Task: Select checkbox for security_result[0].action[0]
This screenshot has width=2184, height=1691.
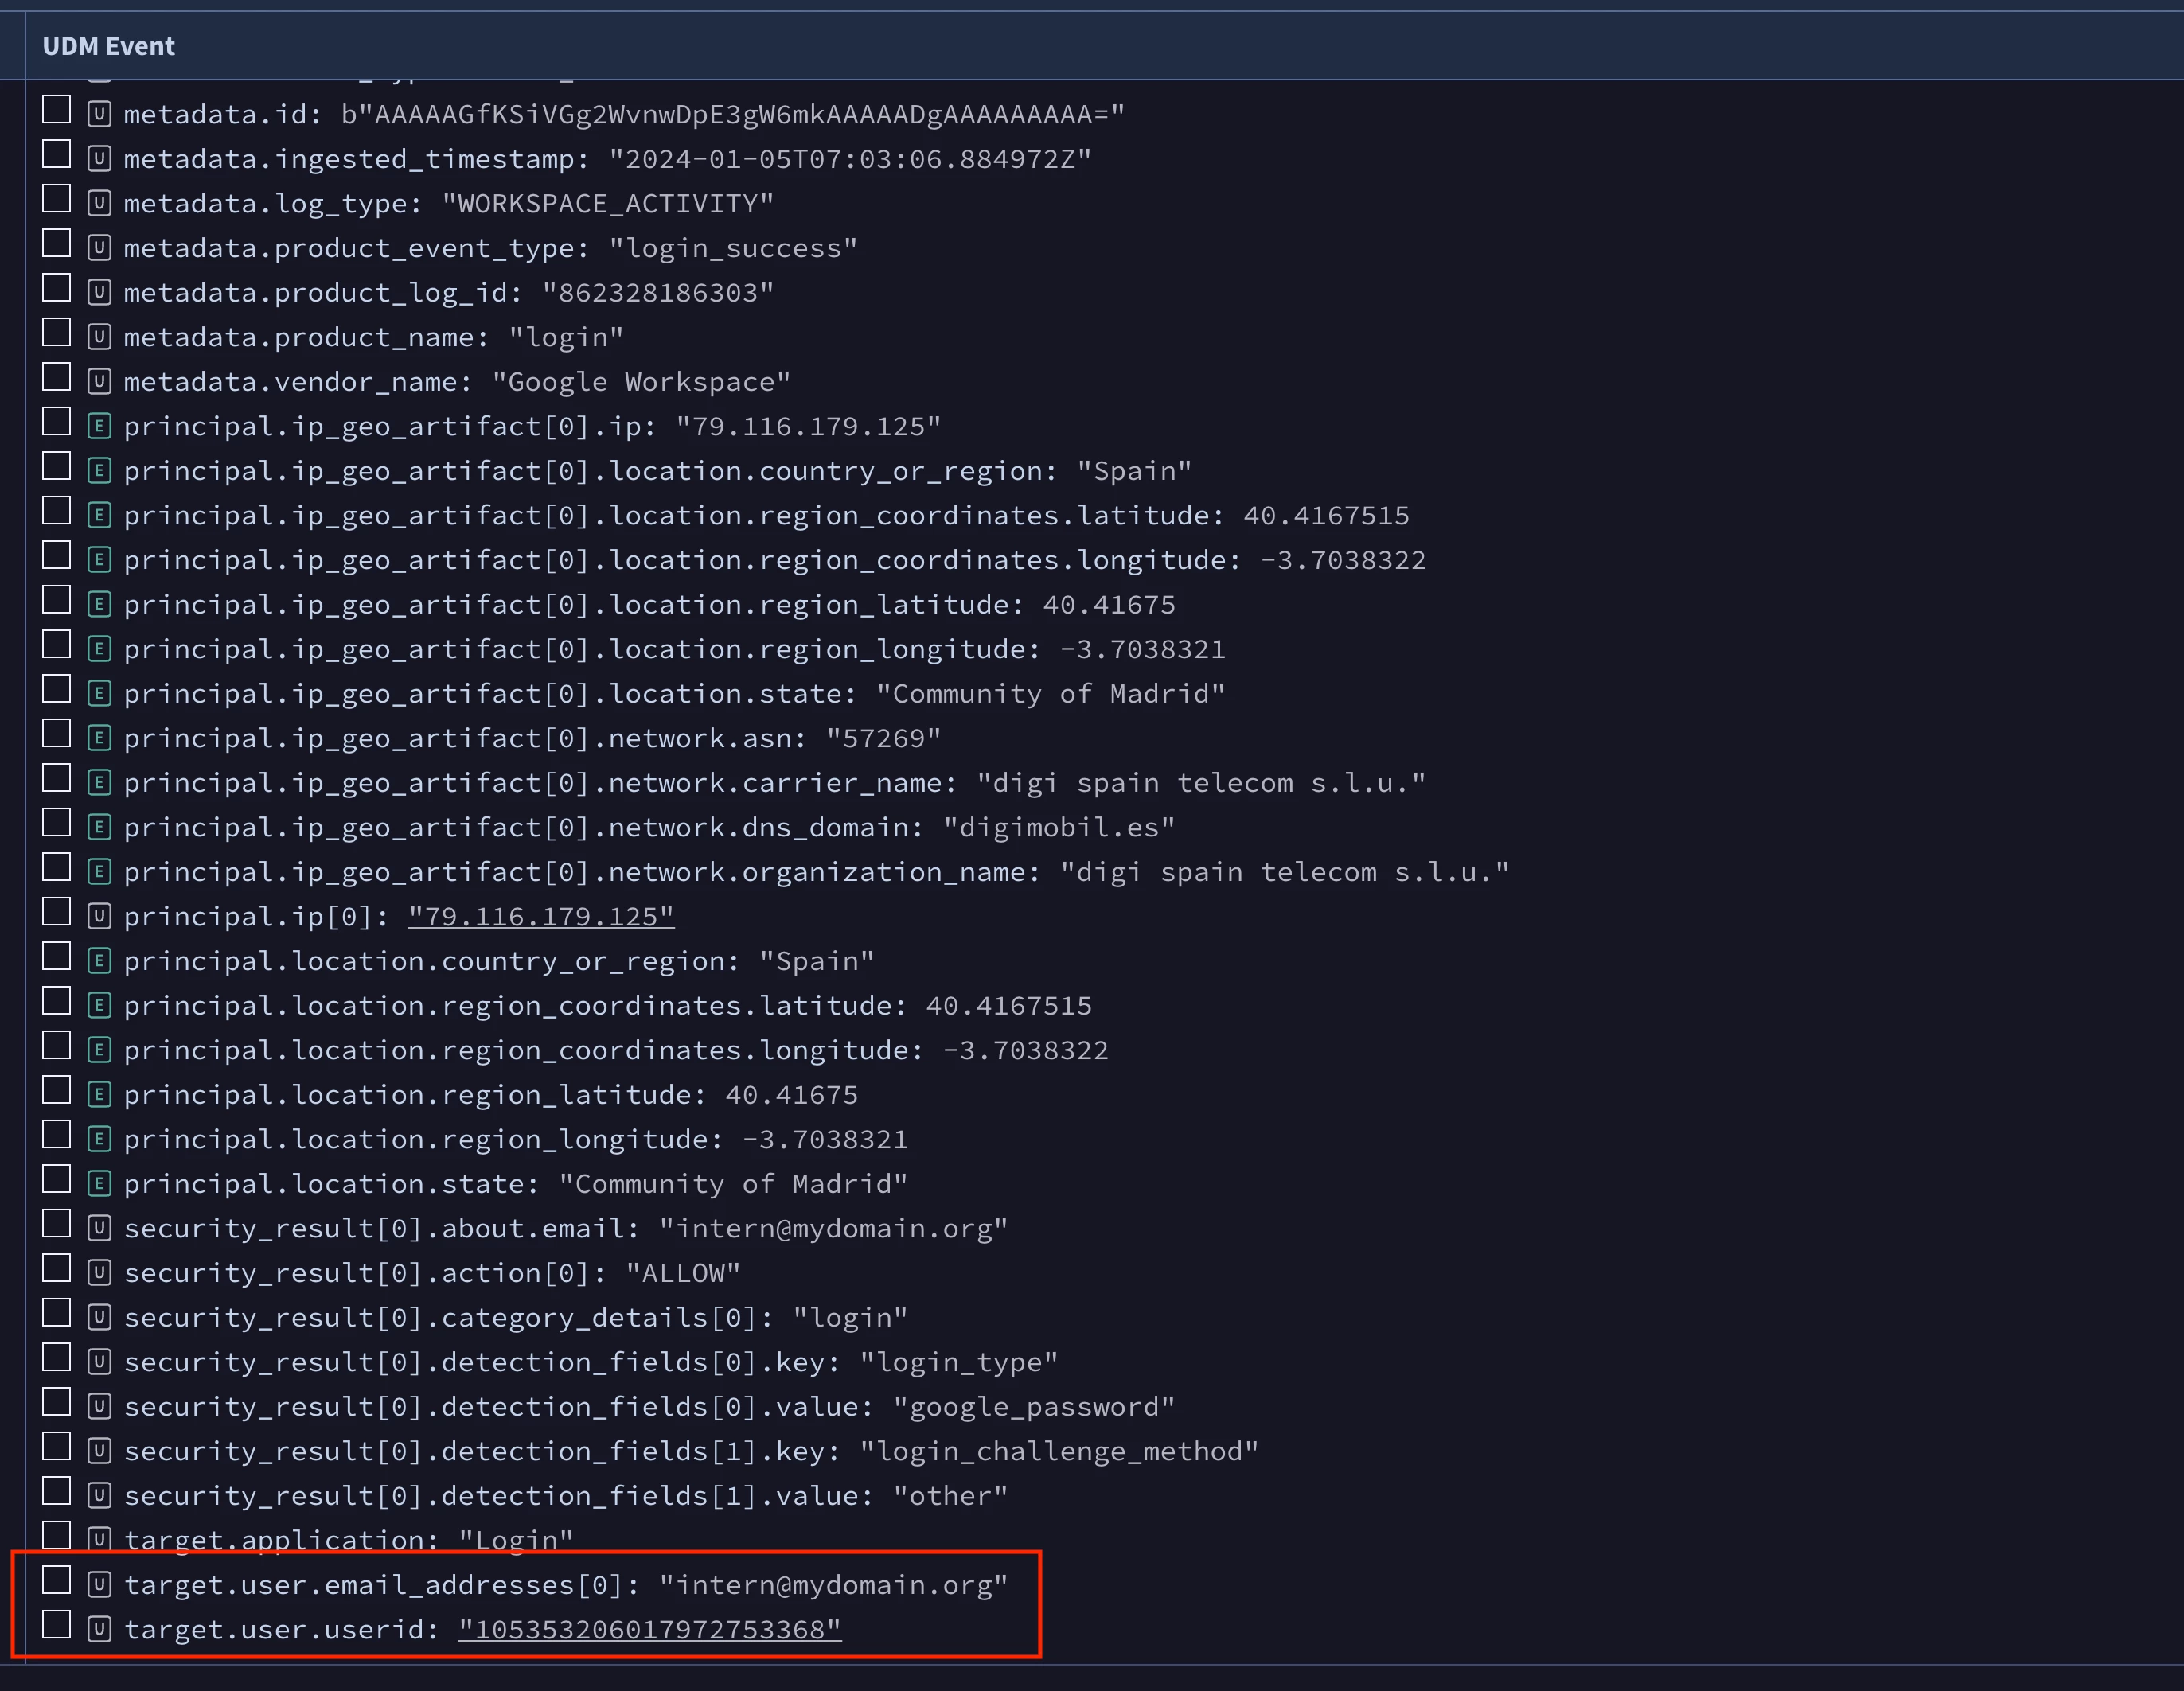Action: [x=56, y=1269]
